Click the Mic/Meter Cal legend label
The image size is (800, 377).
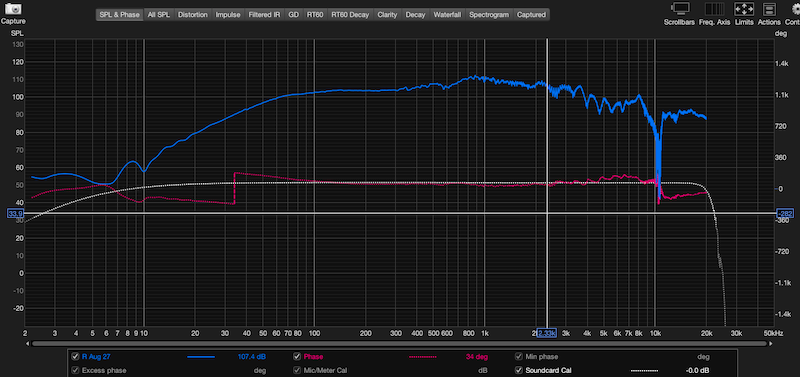326,370
